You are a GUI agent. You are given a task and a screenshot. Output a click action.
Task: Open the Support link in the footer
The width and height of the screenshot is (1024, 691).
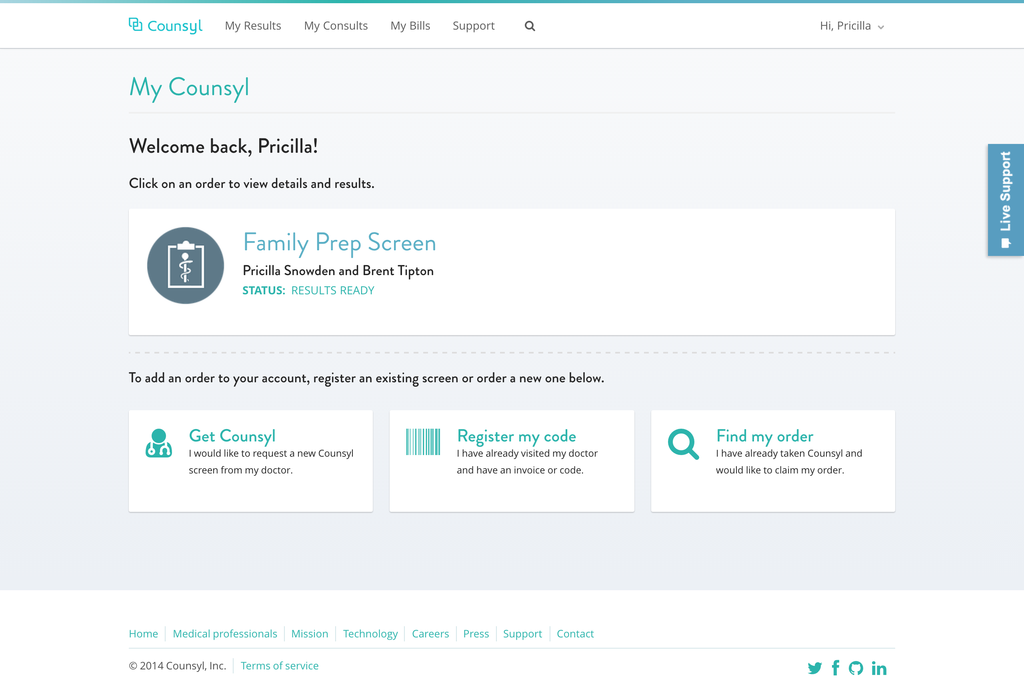(522, 634)
